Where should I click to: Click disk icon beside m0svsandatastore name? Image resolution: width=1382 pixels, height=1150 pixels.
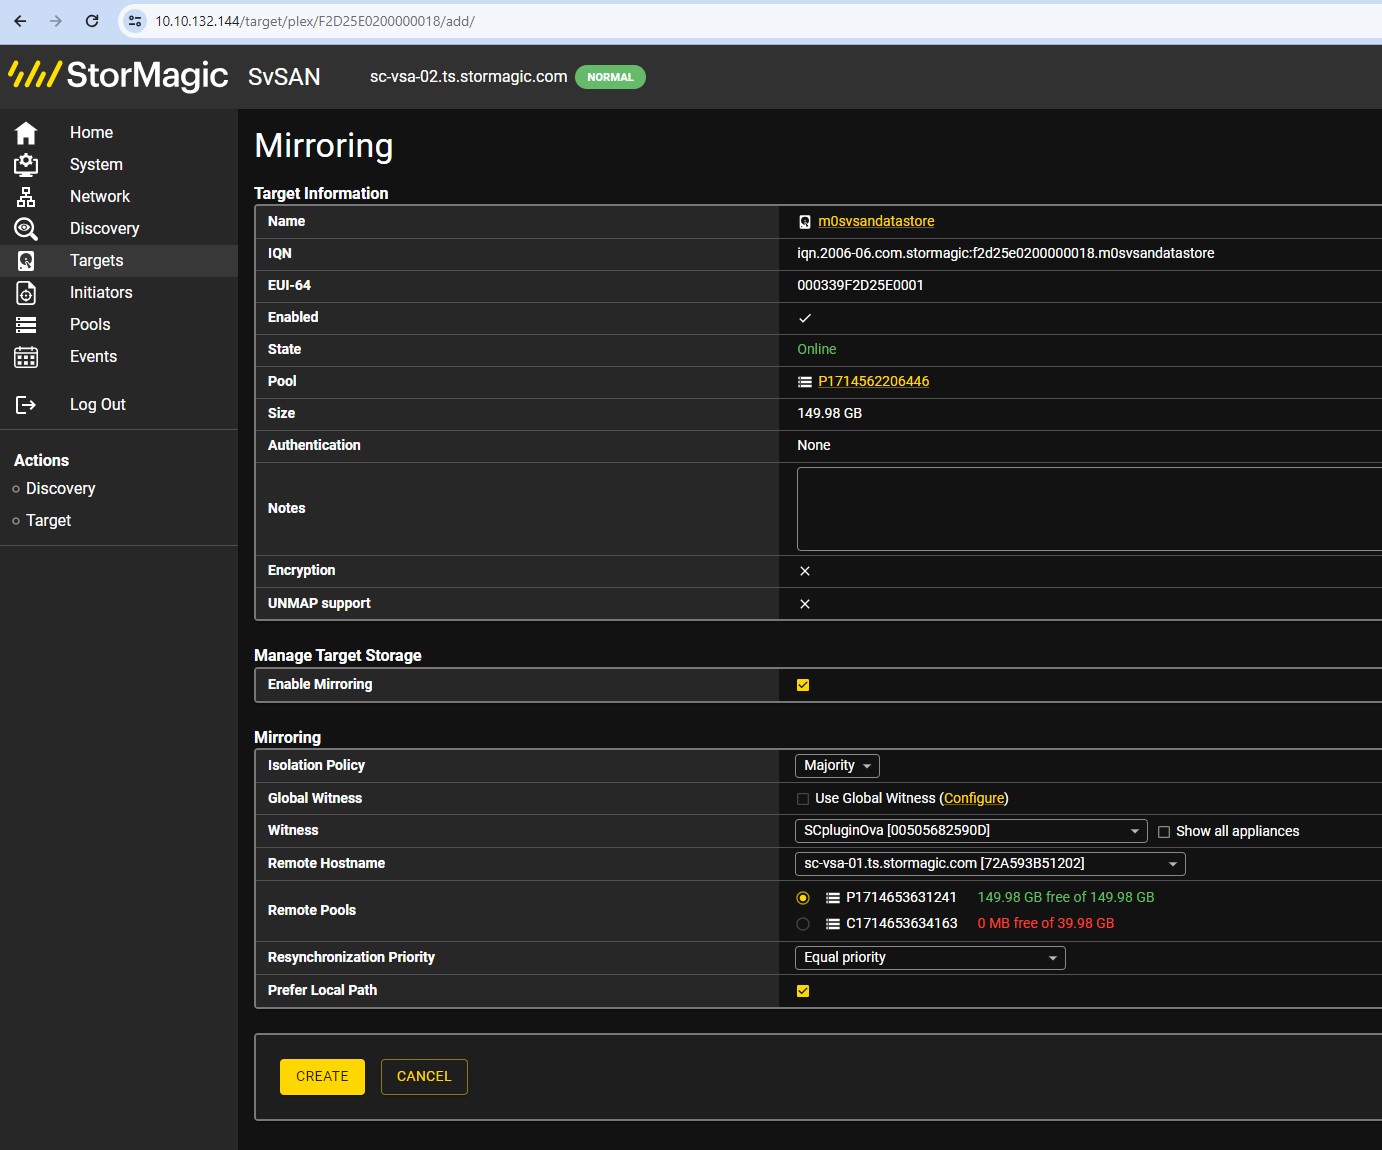pos(805,222)
